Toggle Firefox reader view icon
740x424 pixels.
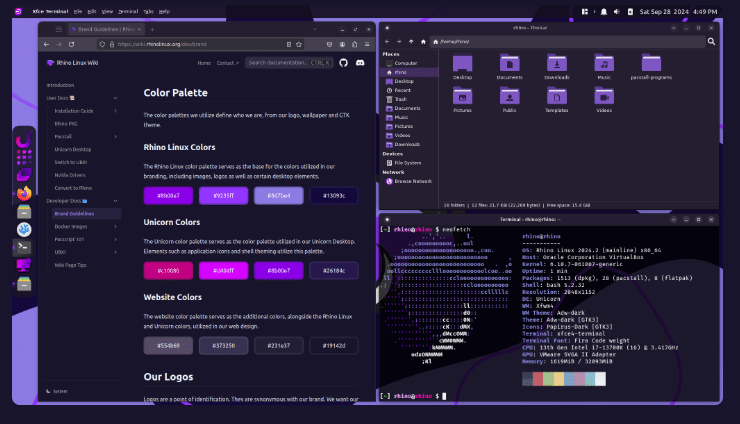(289, 44)
